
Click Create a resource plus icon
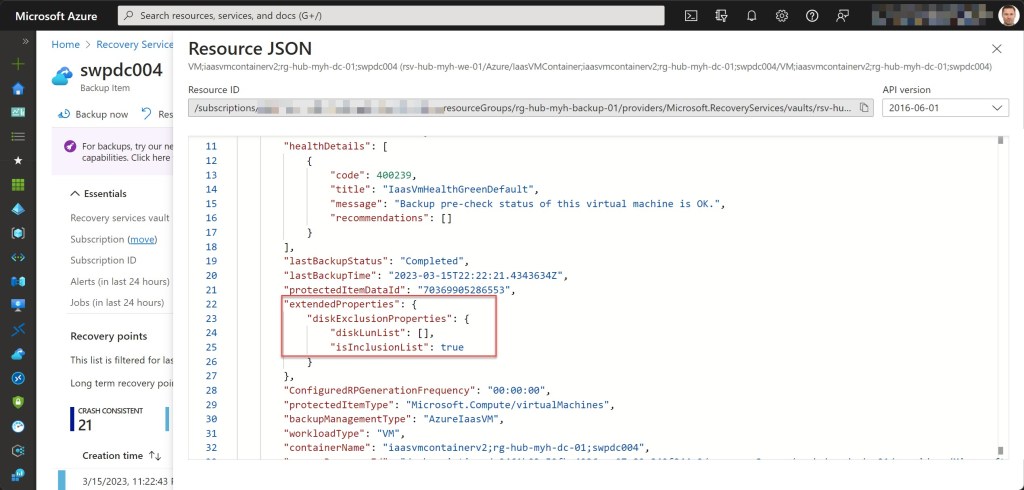point(18,63)
